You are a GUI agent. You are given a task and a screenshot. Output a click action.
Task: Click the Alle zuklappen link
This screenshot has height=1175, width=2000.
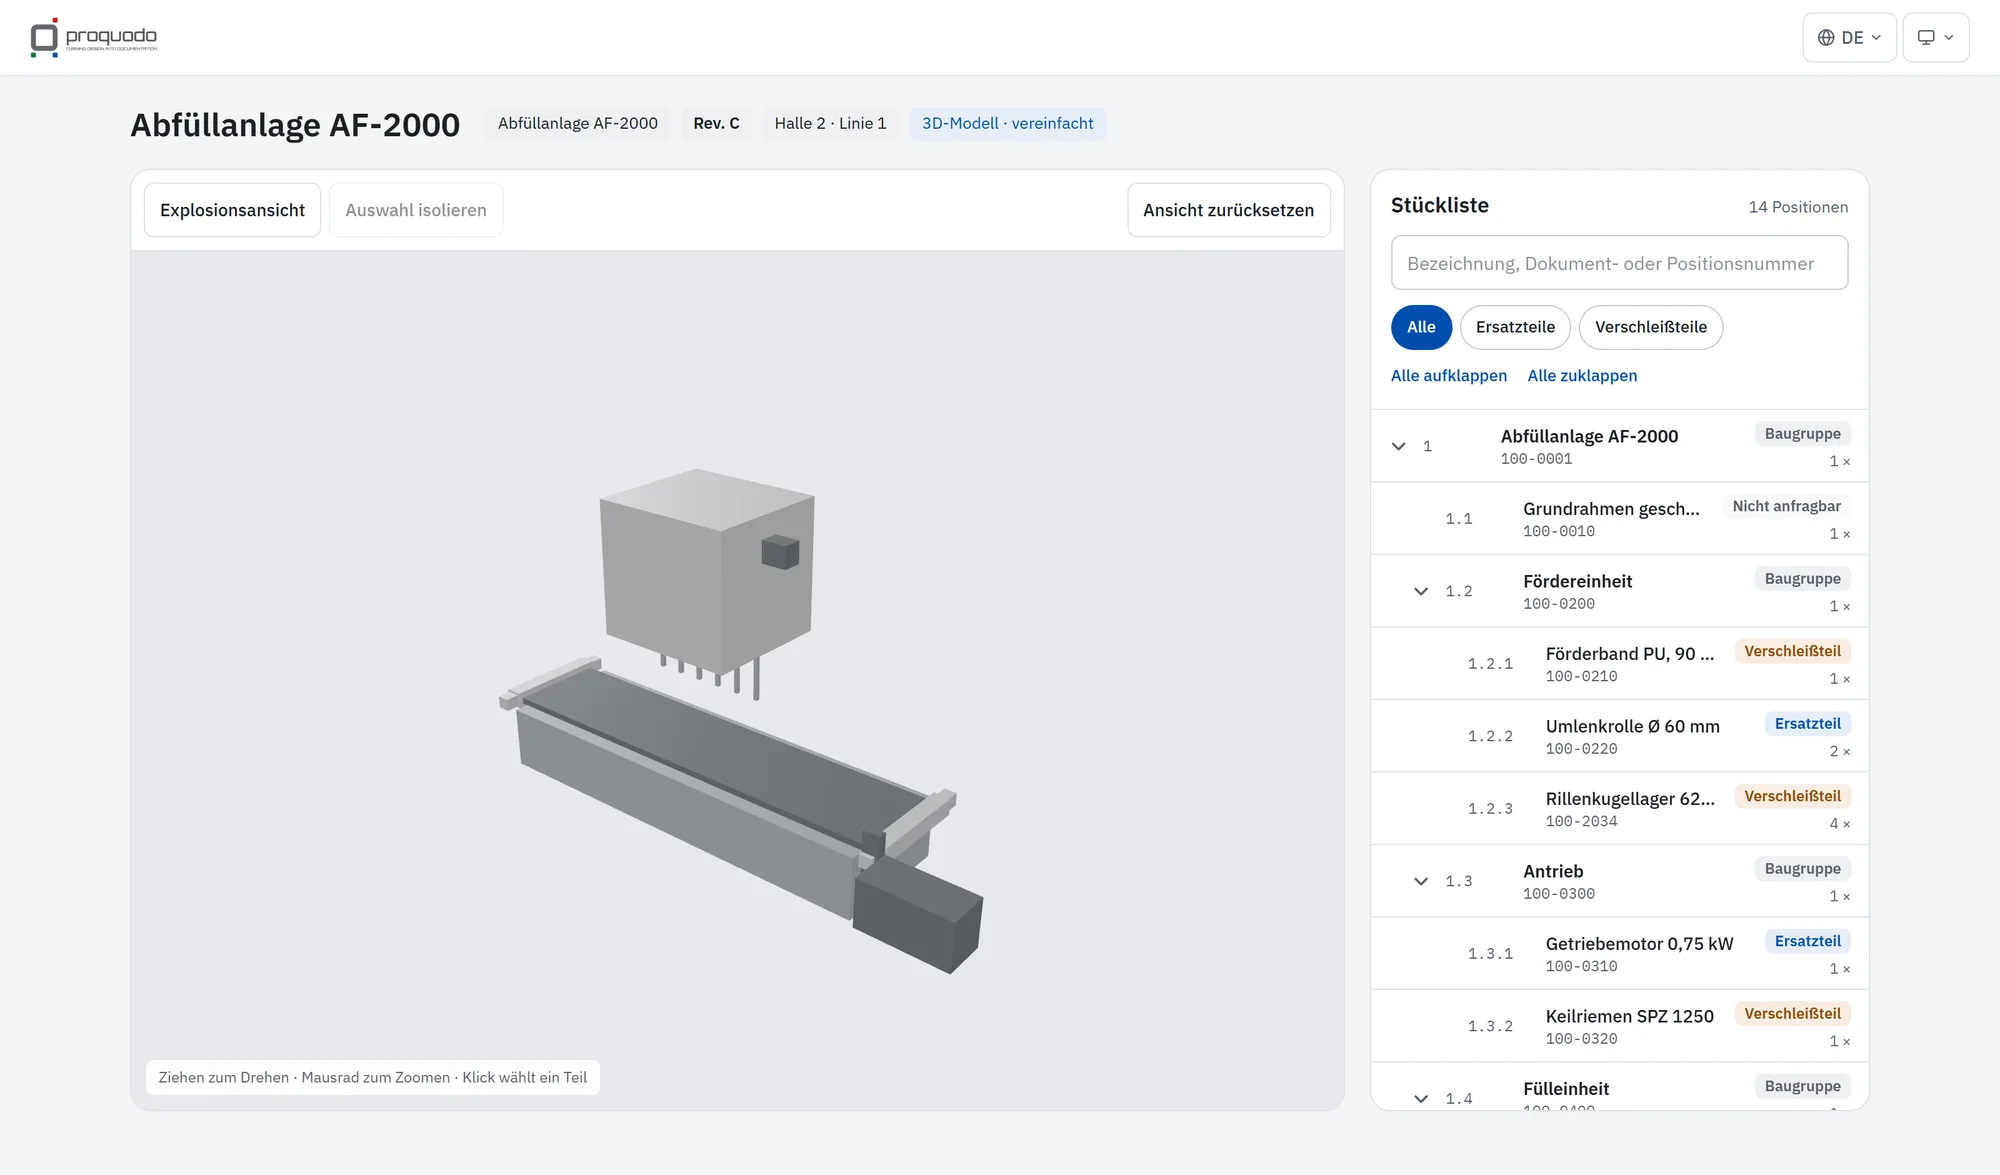[1582, 376]
